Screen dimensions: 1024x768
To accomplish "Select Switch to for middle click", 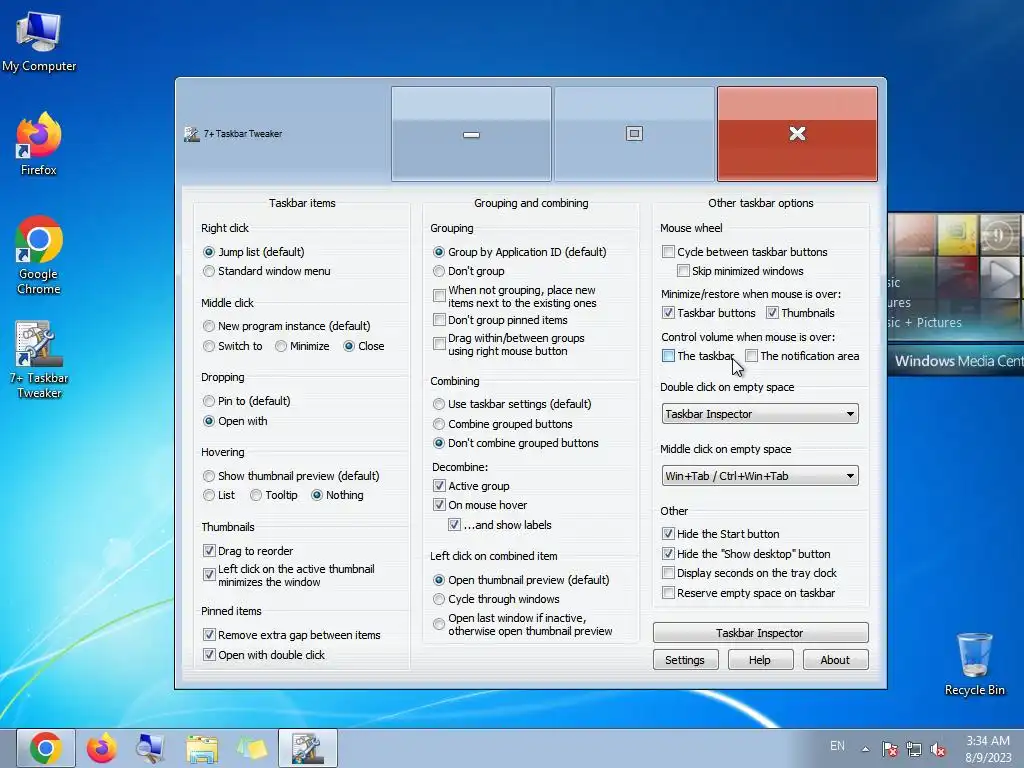I will pos(232,346).
